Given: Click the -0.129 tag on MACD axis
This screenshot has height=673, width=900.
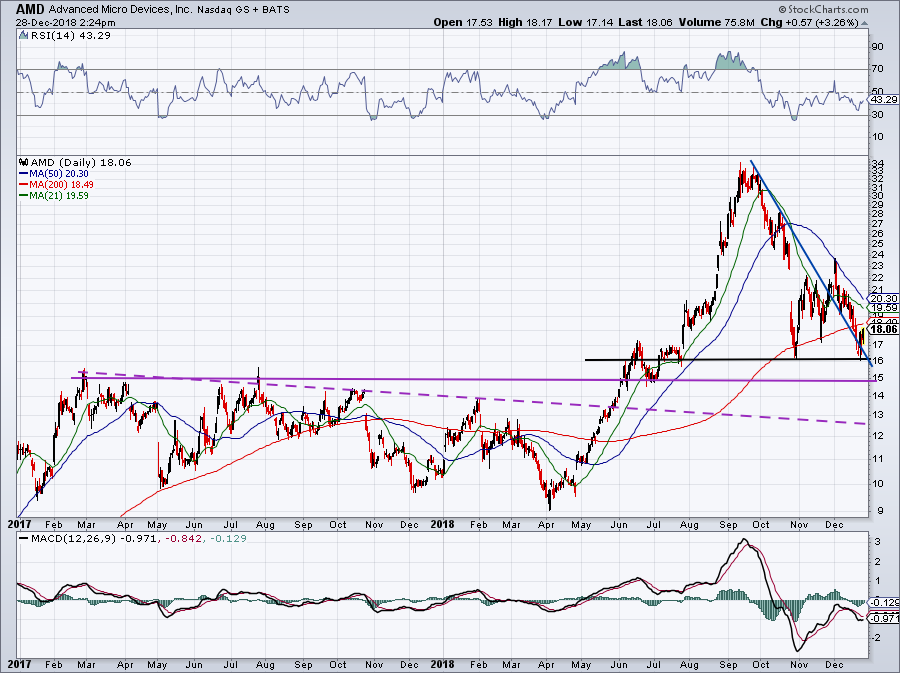Looking at the screenshot, I should click(x=884, y=603).
